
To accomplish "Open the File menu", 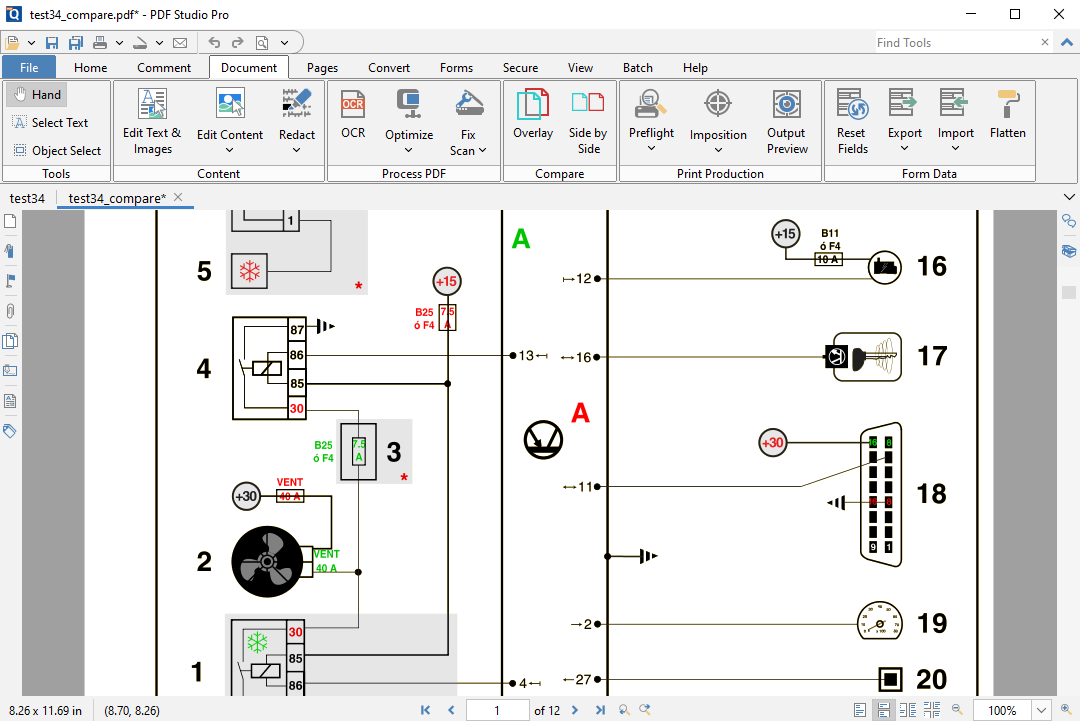I will (29, 67).
